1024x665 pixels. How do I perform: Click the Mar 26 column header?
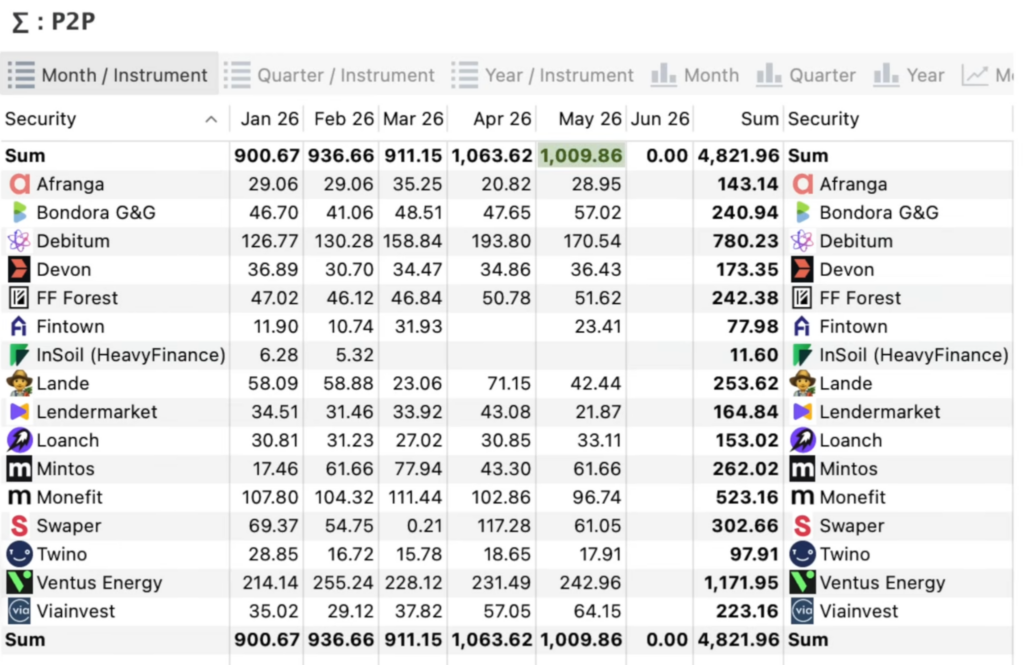coord(413,119)
